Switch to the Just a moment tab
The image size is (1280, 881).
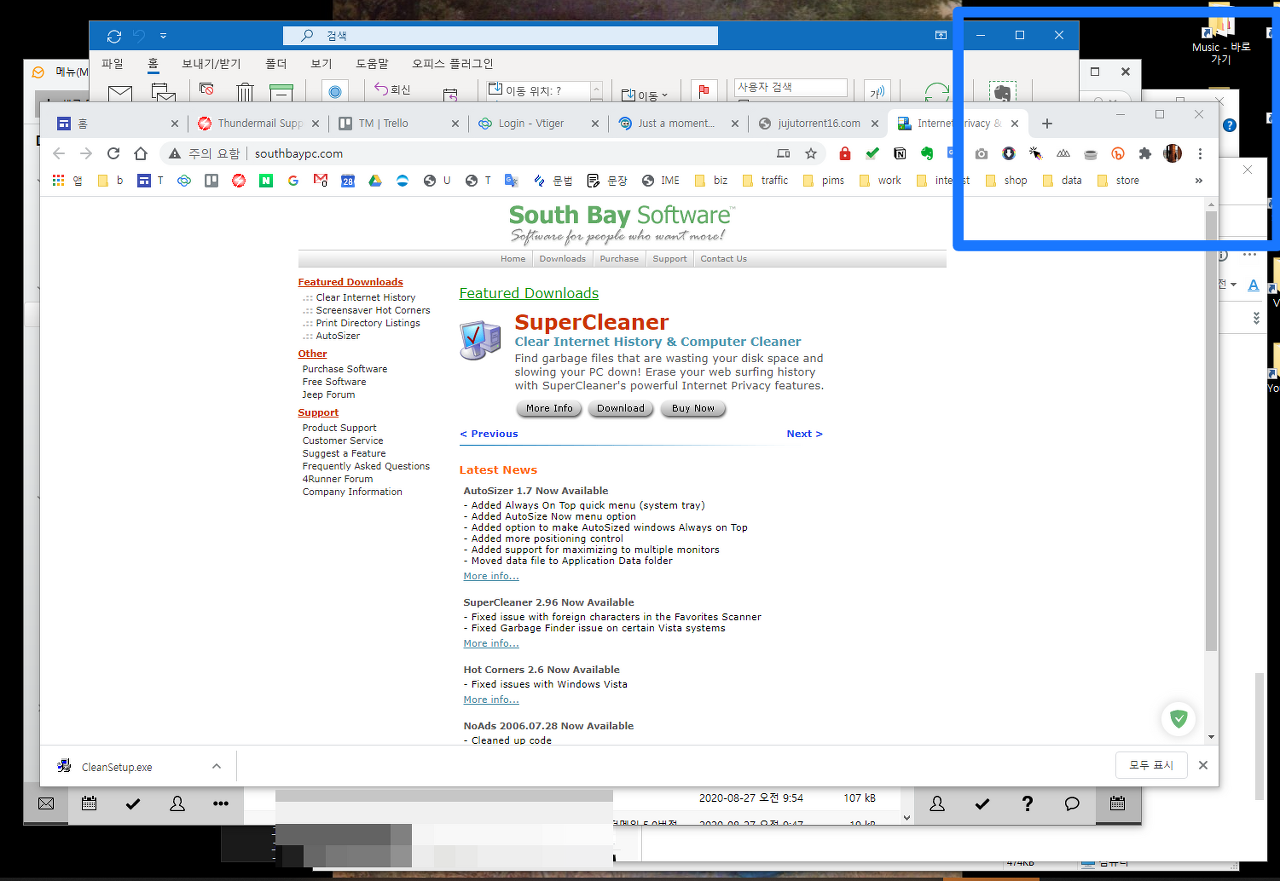coord(679,123)
